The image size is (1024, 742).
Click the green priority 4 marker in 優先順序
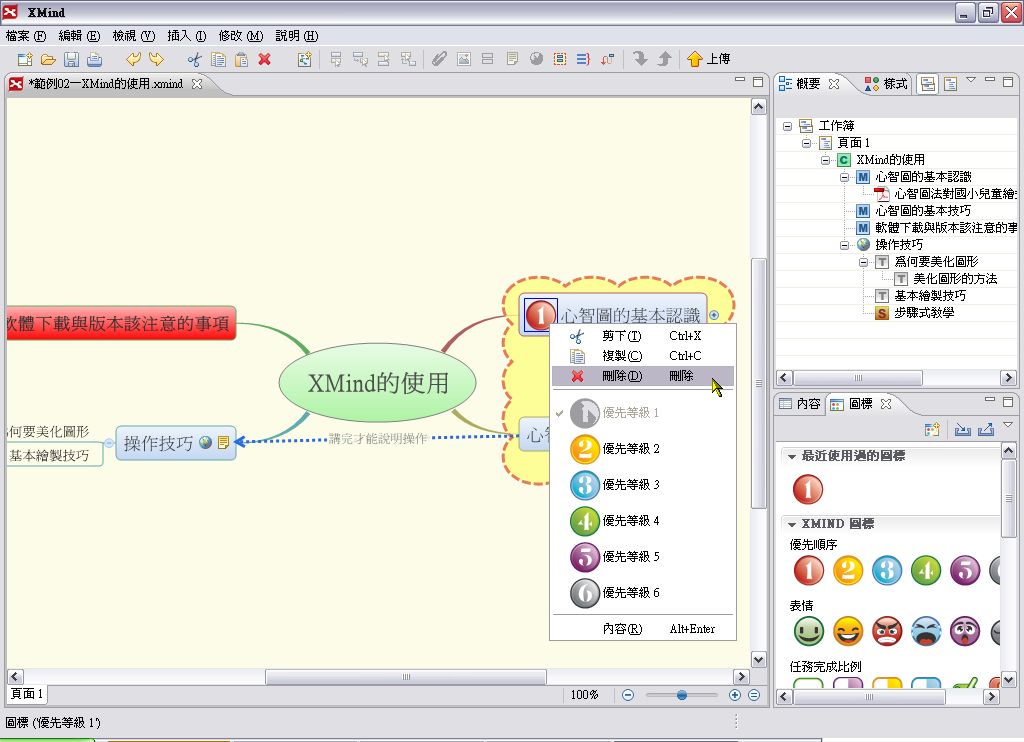pyautogui.click(x=925, y=570)
